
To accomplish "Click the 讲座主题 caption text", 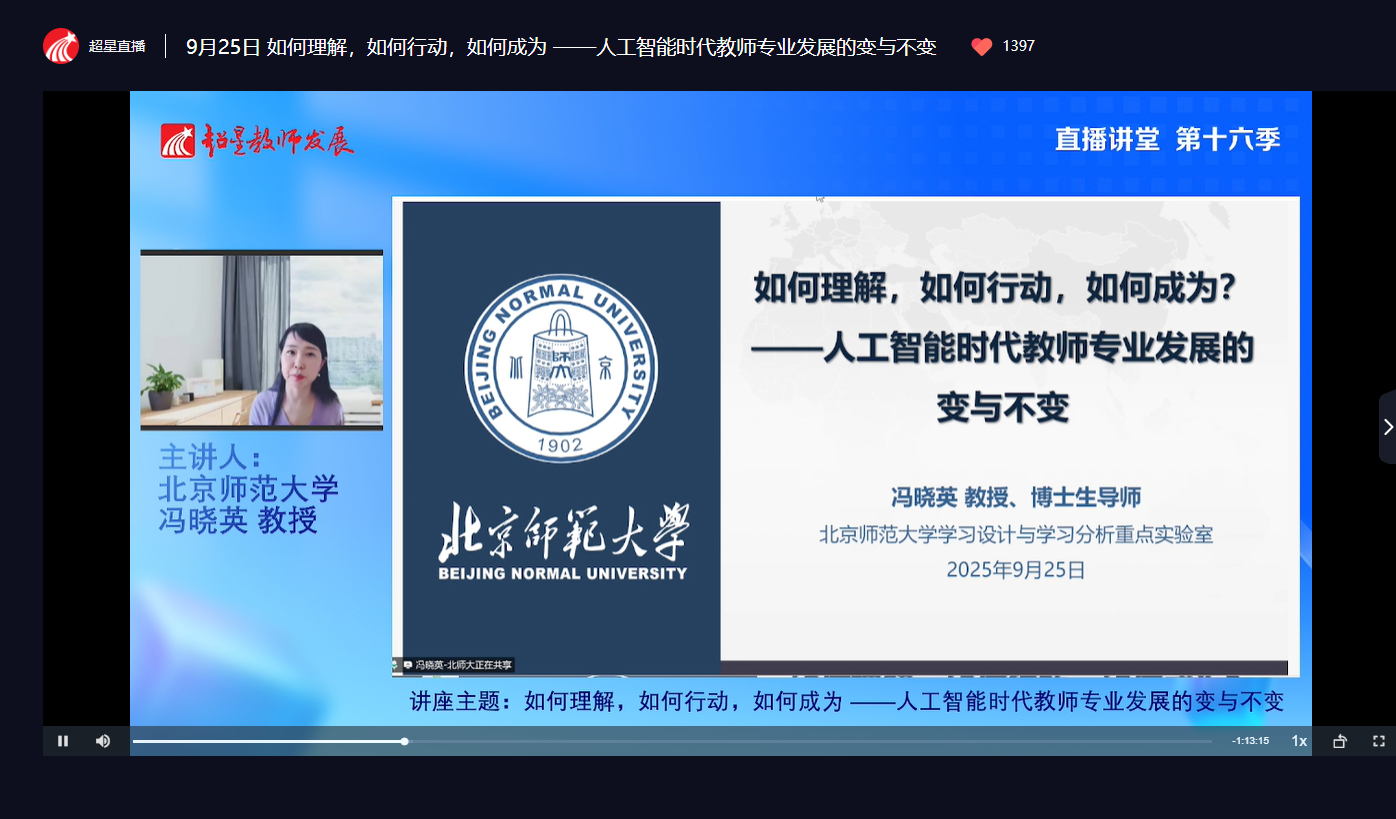I will [x=847, y=701].
